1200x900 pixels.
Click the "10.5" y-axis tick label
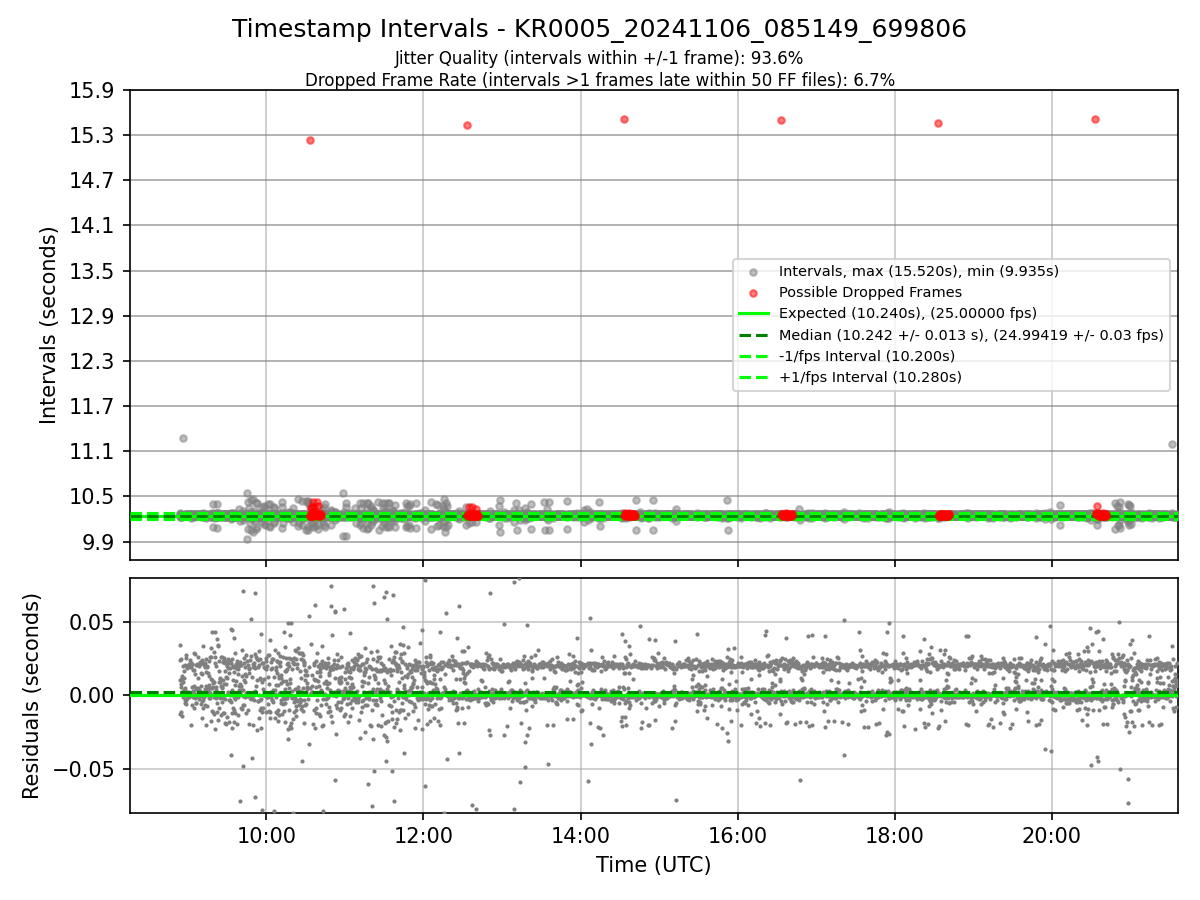pos(92,496)
